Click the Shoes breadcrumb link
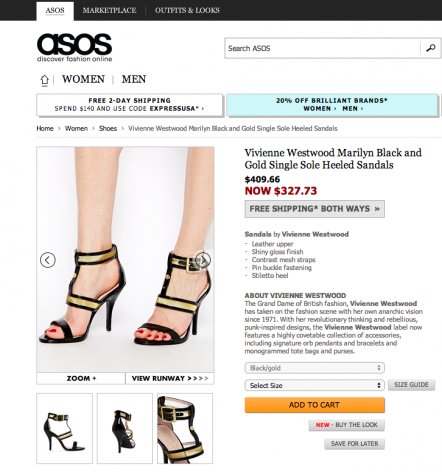Viewport: 442px width, 472px height. click(x=108, y=128)
